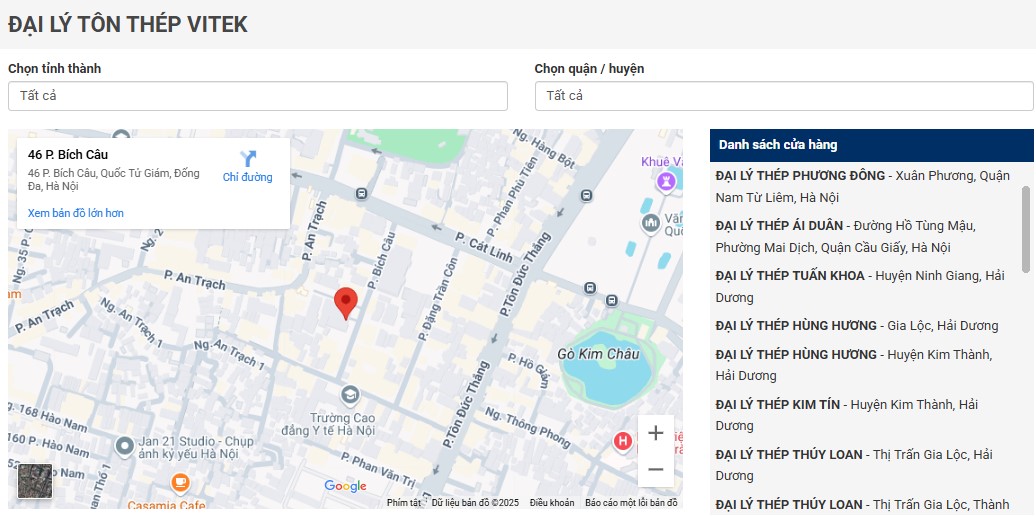The image size is (1036, 516).
Task: Click the 46 P. Bích Câu address title
Action: tap(68, 155)
